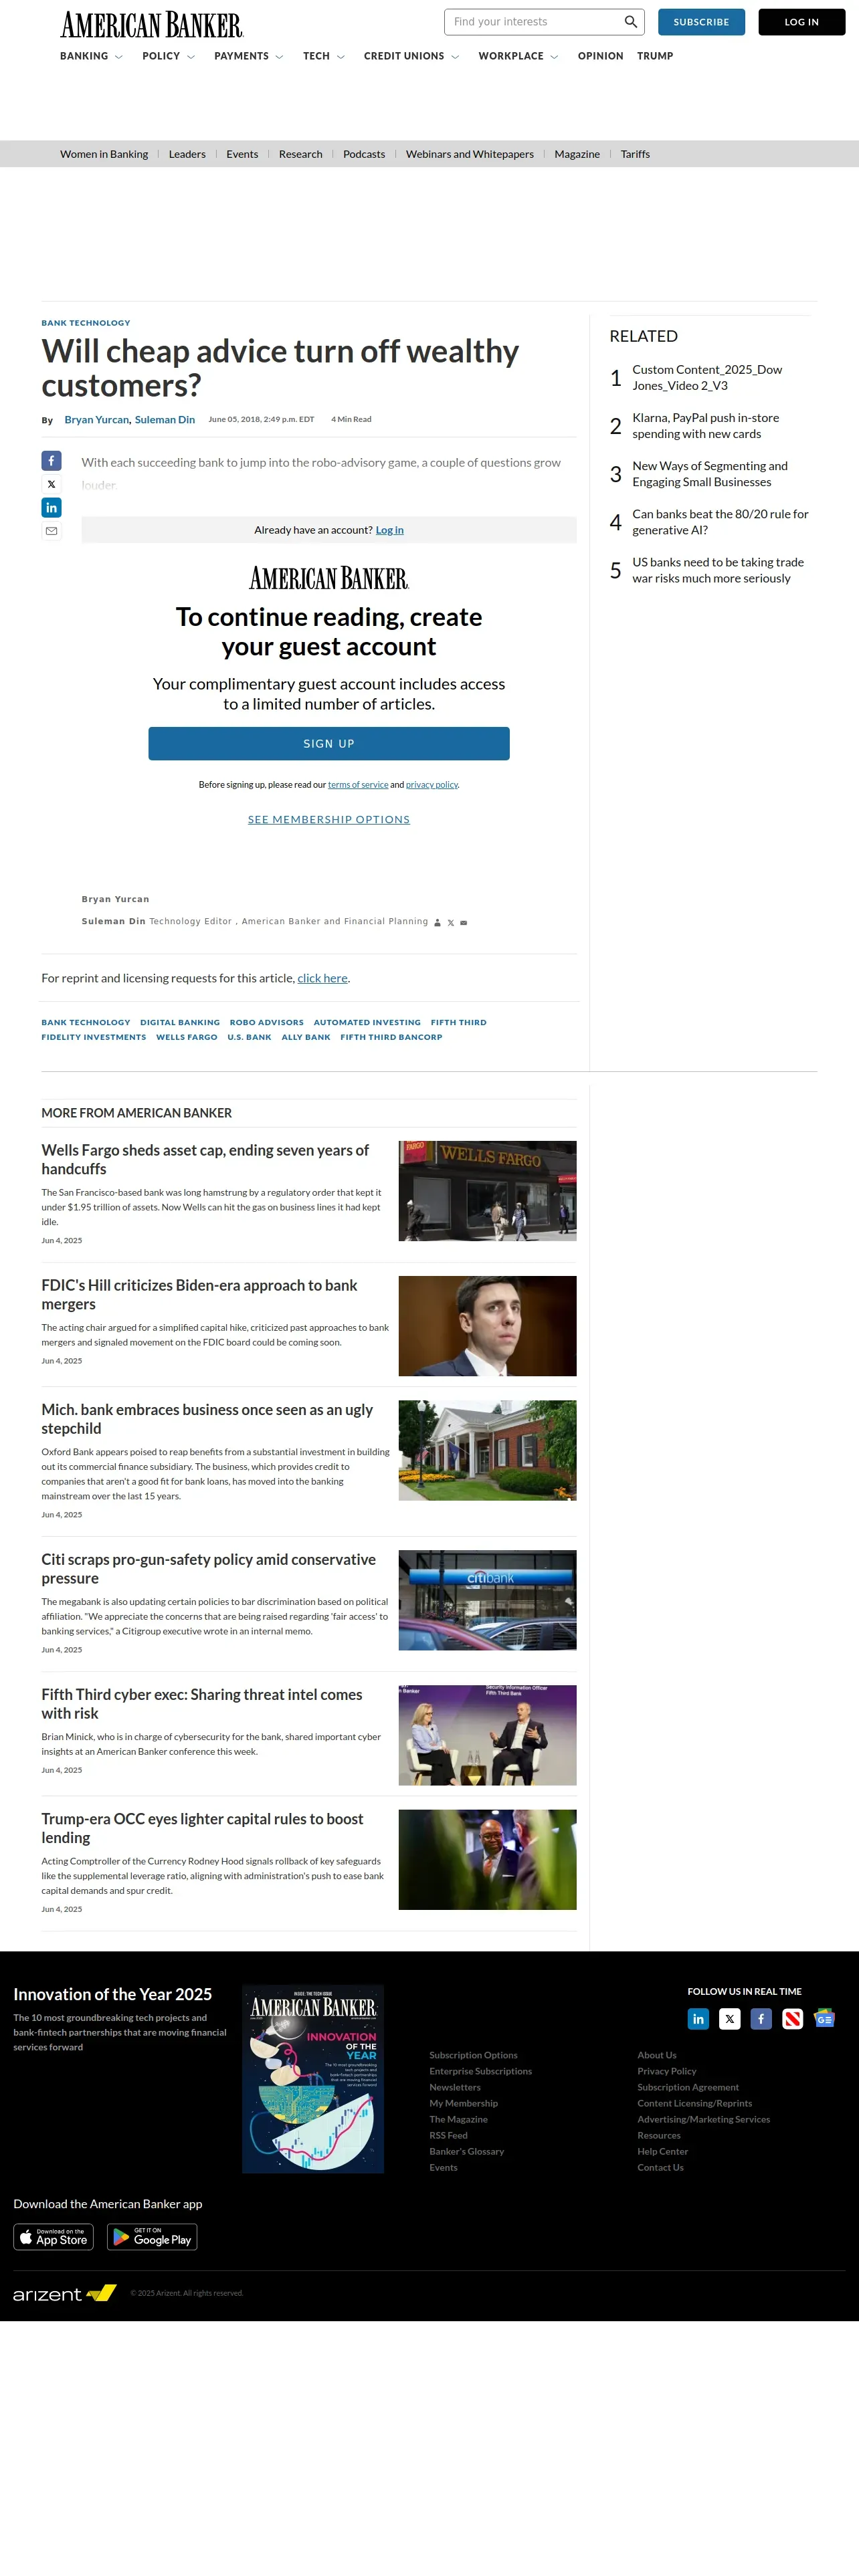Image resolution: width=859 pixels, height=2576 pixels.
Task: Click the Arizent footer logo
Action: (x=65, y=2293)
